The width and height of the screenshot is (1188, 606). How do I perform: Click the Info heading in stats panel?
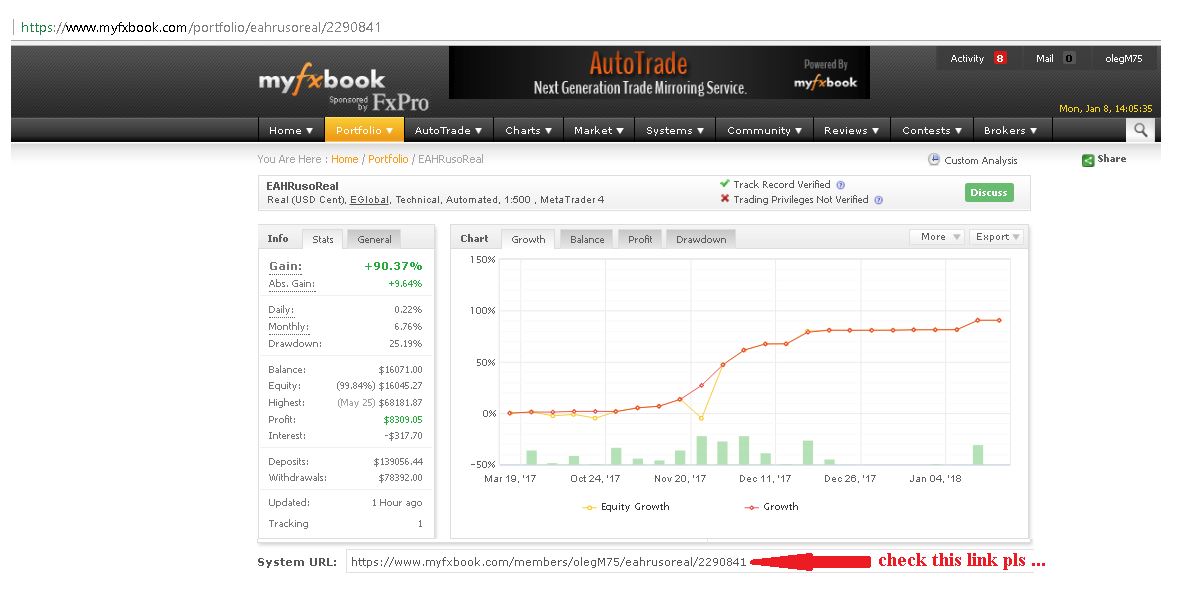277,239
